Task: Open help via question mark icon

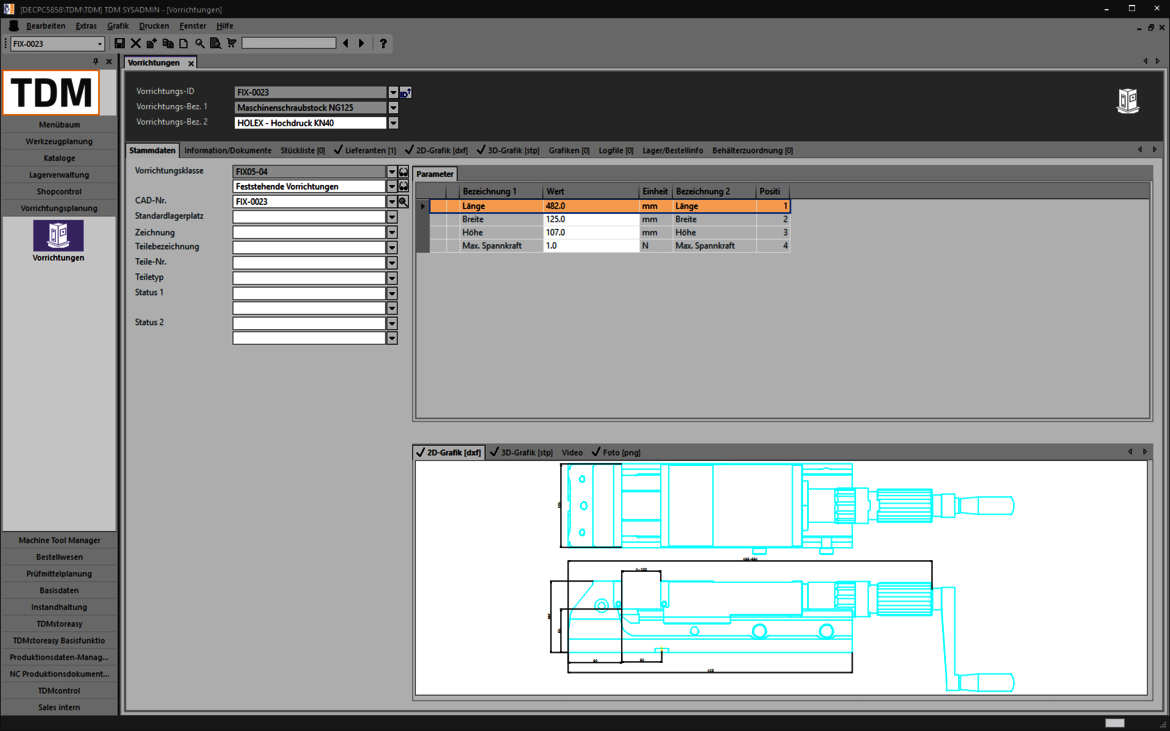Action: tap(383, 43)
